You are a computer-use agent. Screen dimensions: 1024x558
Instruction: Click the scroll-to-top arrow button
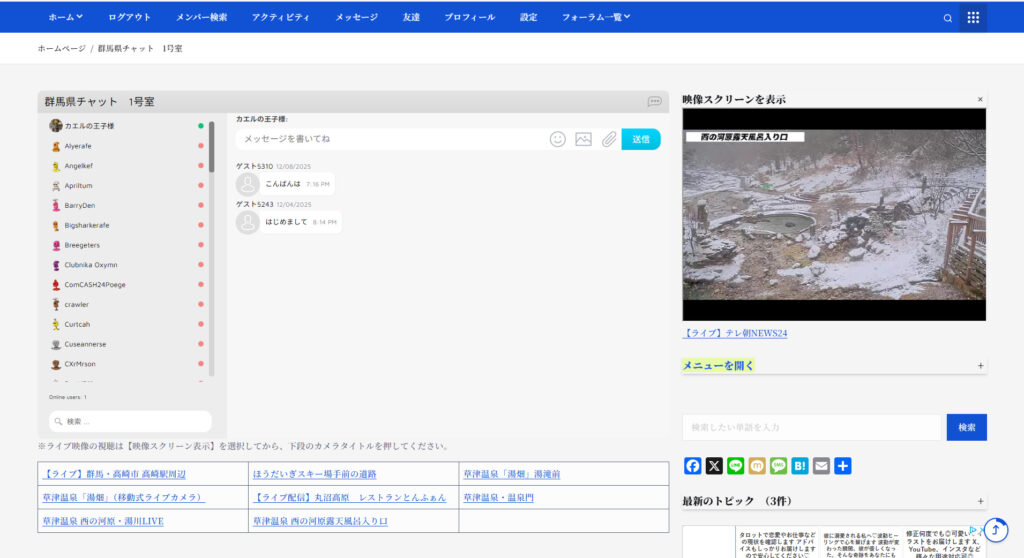[996, 530]
